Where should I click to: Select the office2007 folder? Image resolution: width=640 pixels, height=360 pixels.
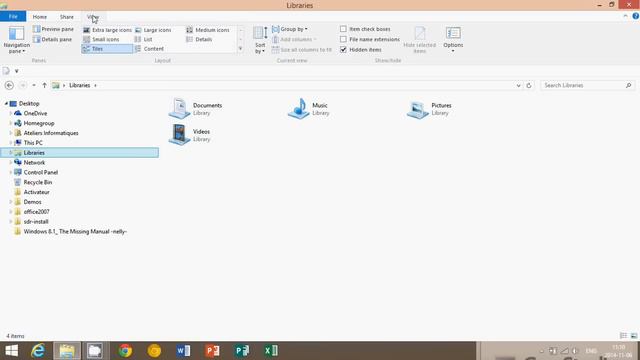36,212
